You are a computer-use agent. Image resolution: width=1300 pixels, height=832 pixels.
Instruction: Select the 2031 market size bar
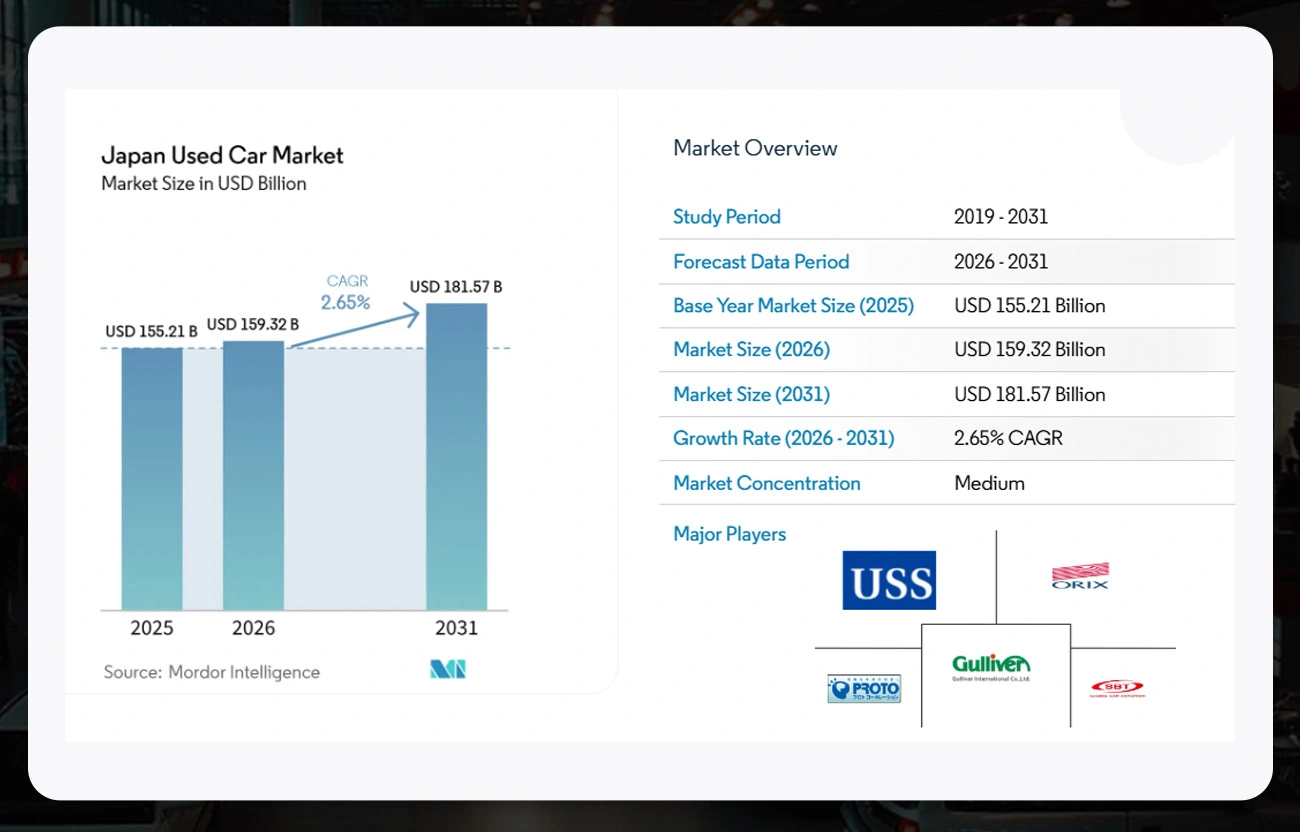coord(457,457)
